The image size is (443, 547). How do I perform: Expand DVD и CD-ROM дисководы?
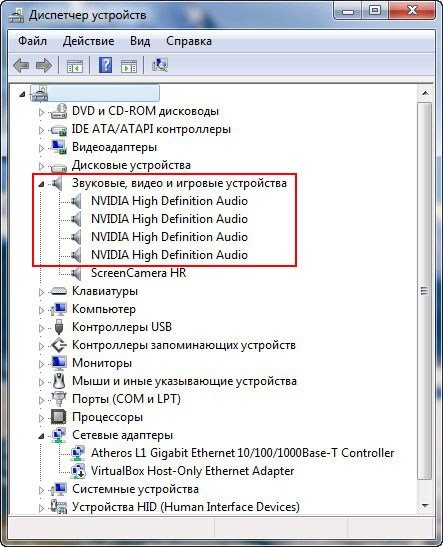(41, 112)
